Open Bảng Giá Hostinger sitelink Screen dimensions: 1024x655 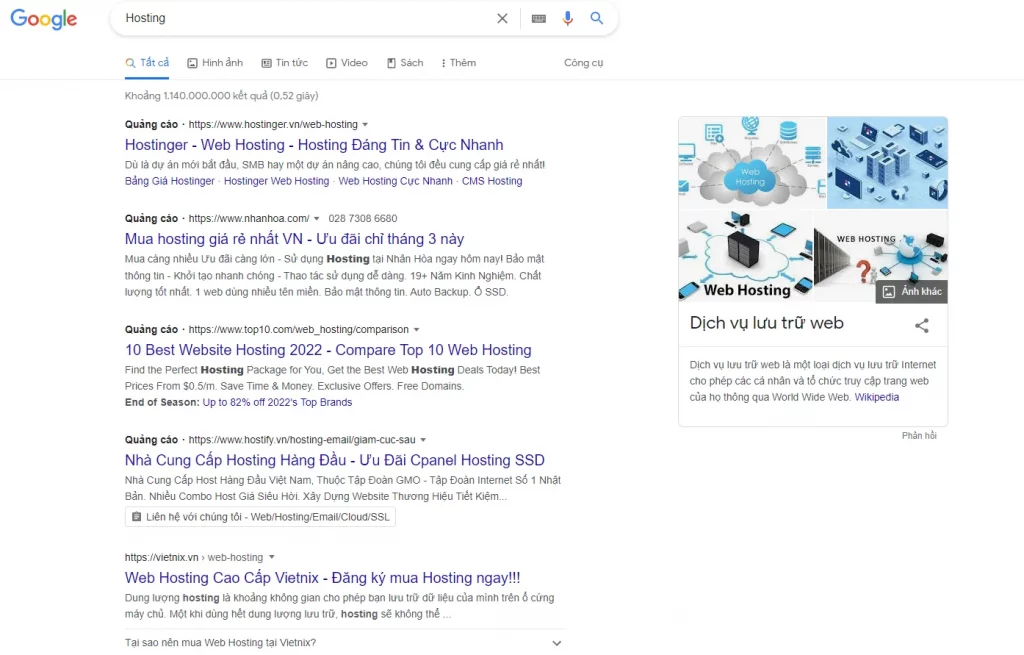point(170,181)
